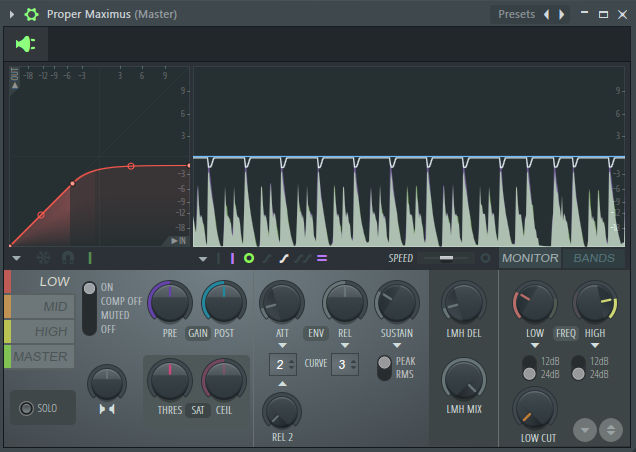Click the LOW CUT knob
Image resolution: width=636 pixels, height=452 pixels.
point(535,409)
